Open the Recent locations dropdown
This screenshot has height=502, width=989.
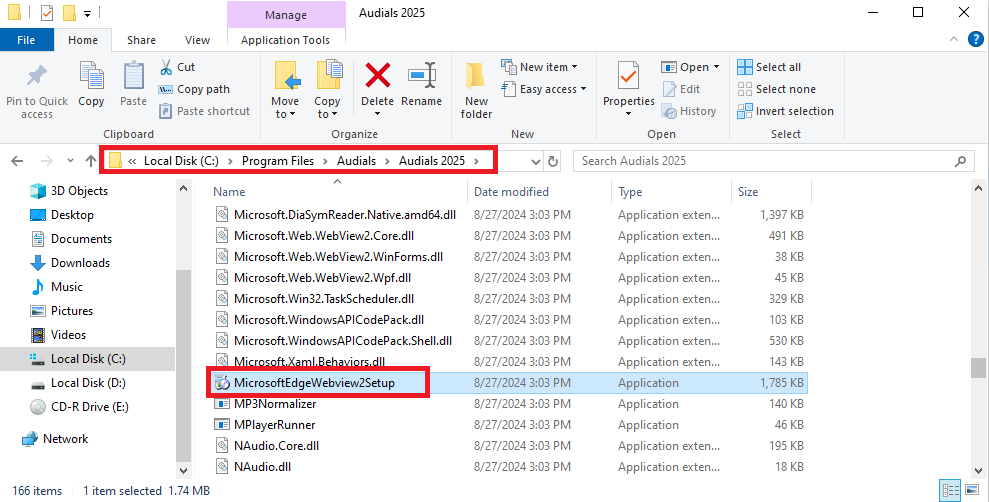pos(70,161)
